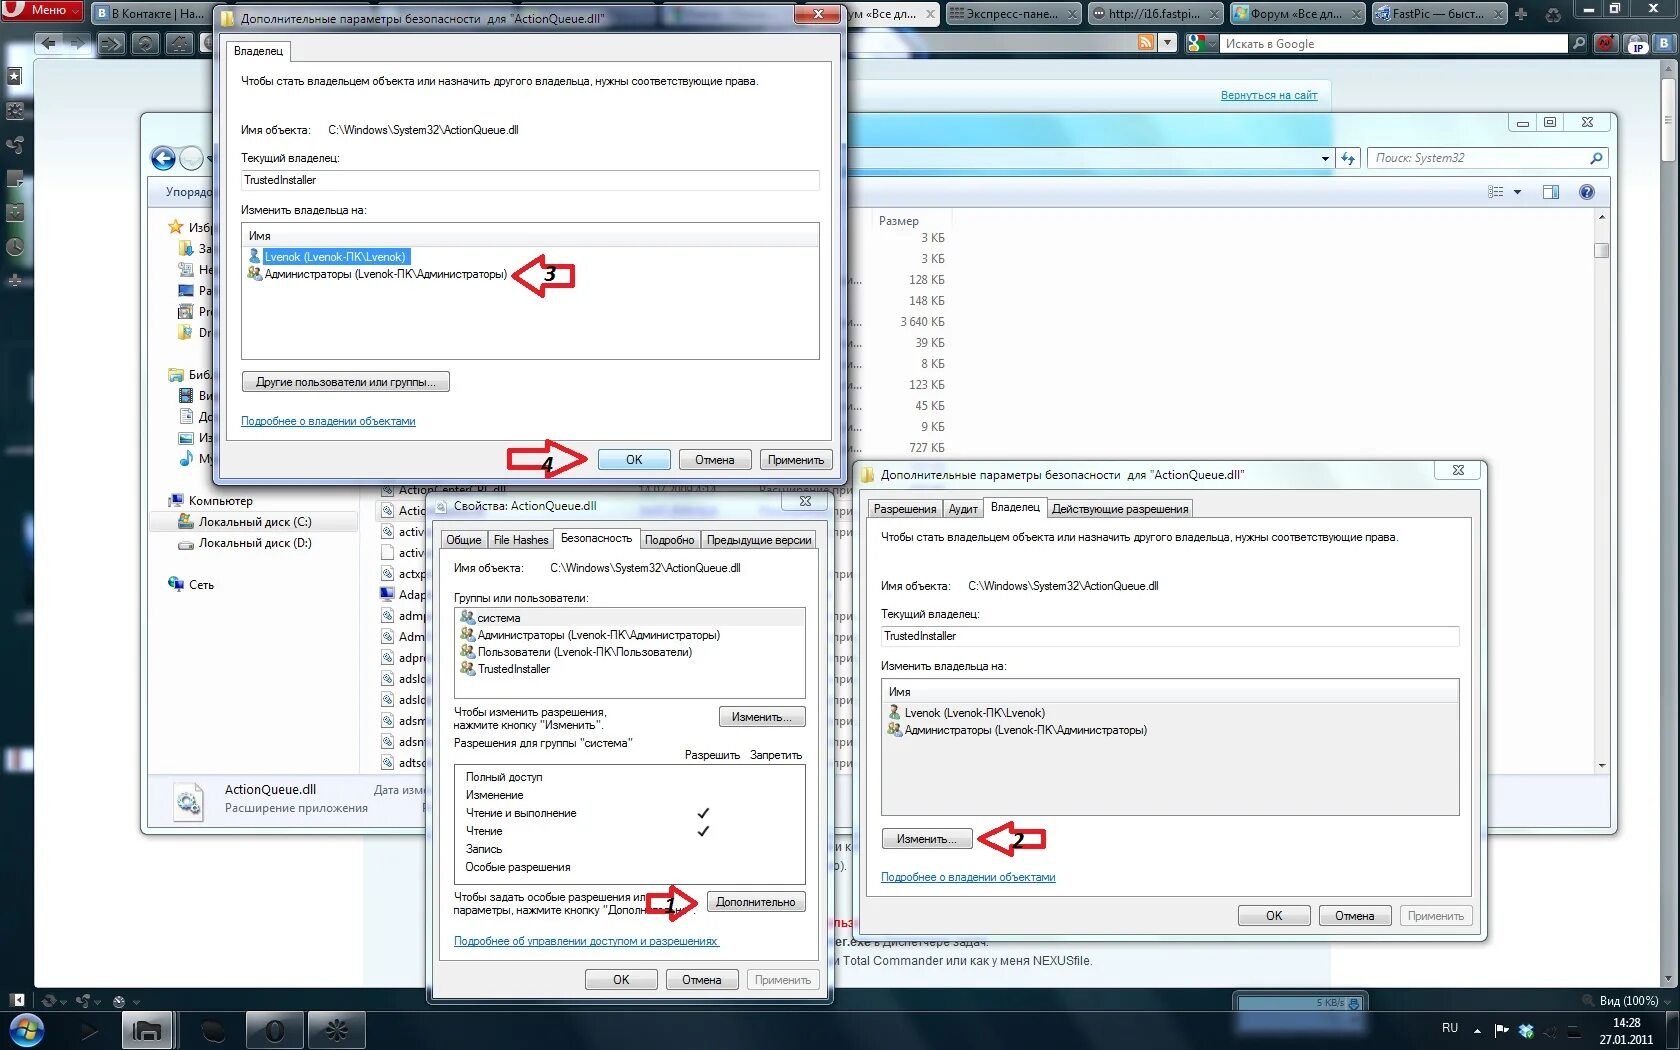Click Изменить... button in Свойства dialog
This screenshot has width=1680, height=1050.
point(762,717)
